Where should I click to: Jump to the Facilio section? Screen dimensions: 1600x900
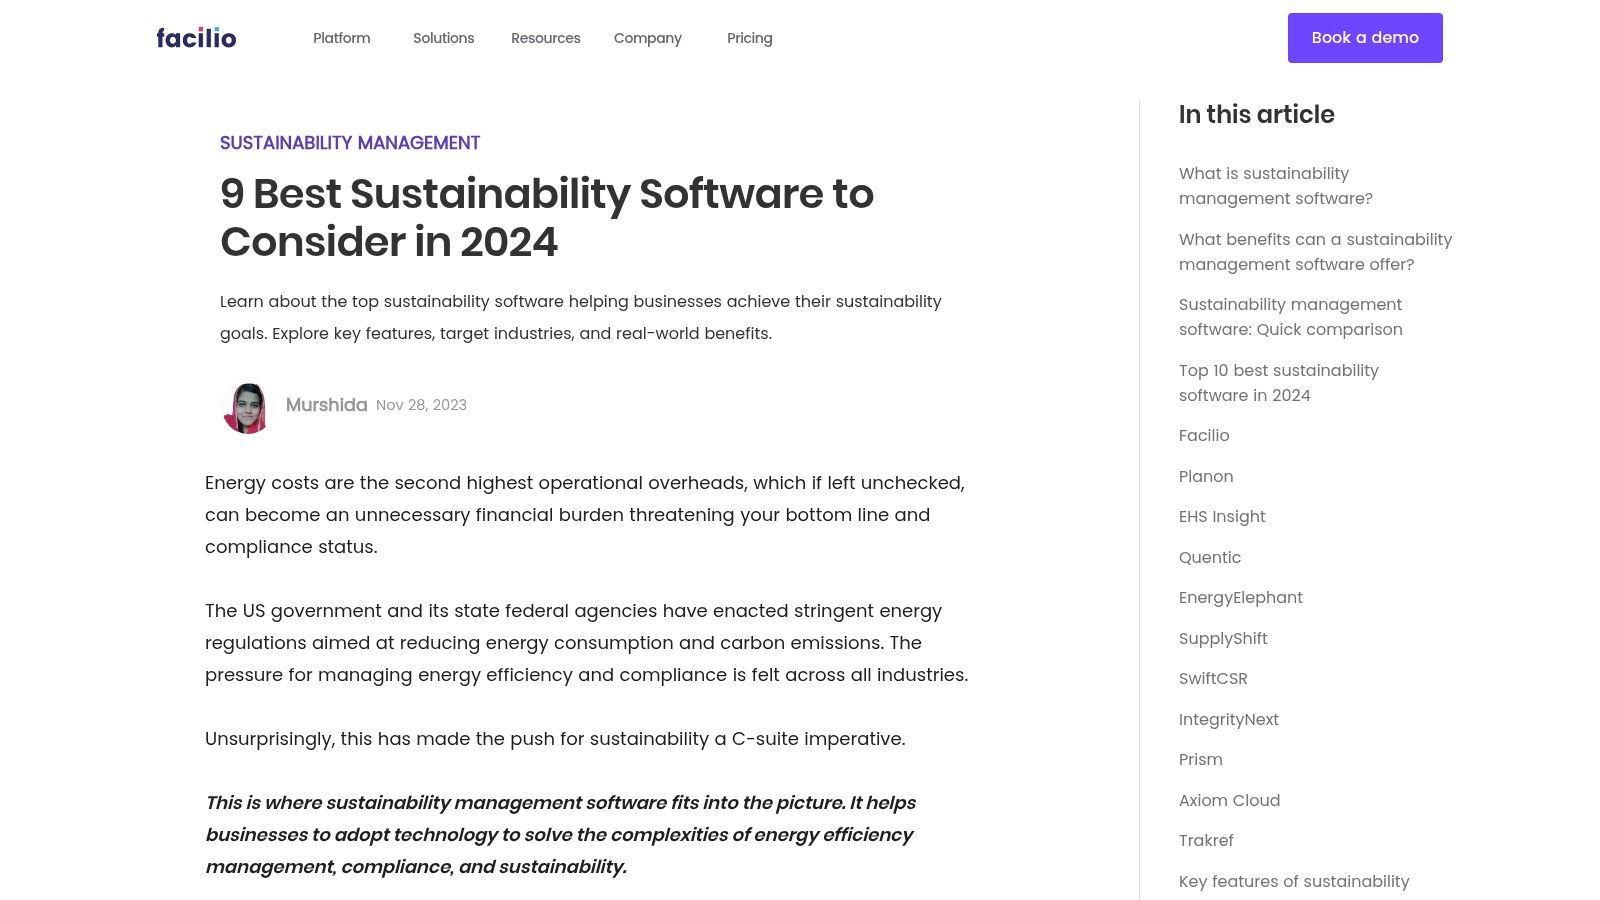click(1204, 435)
